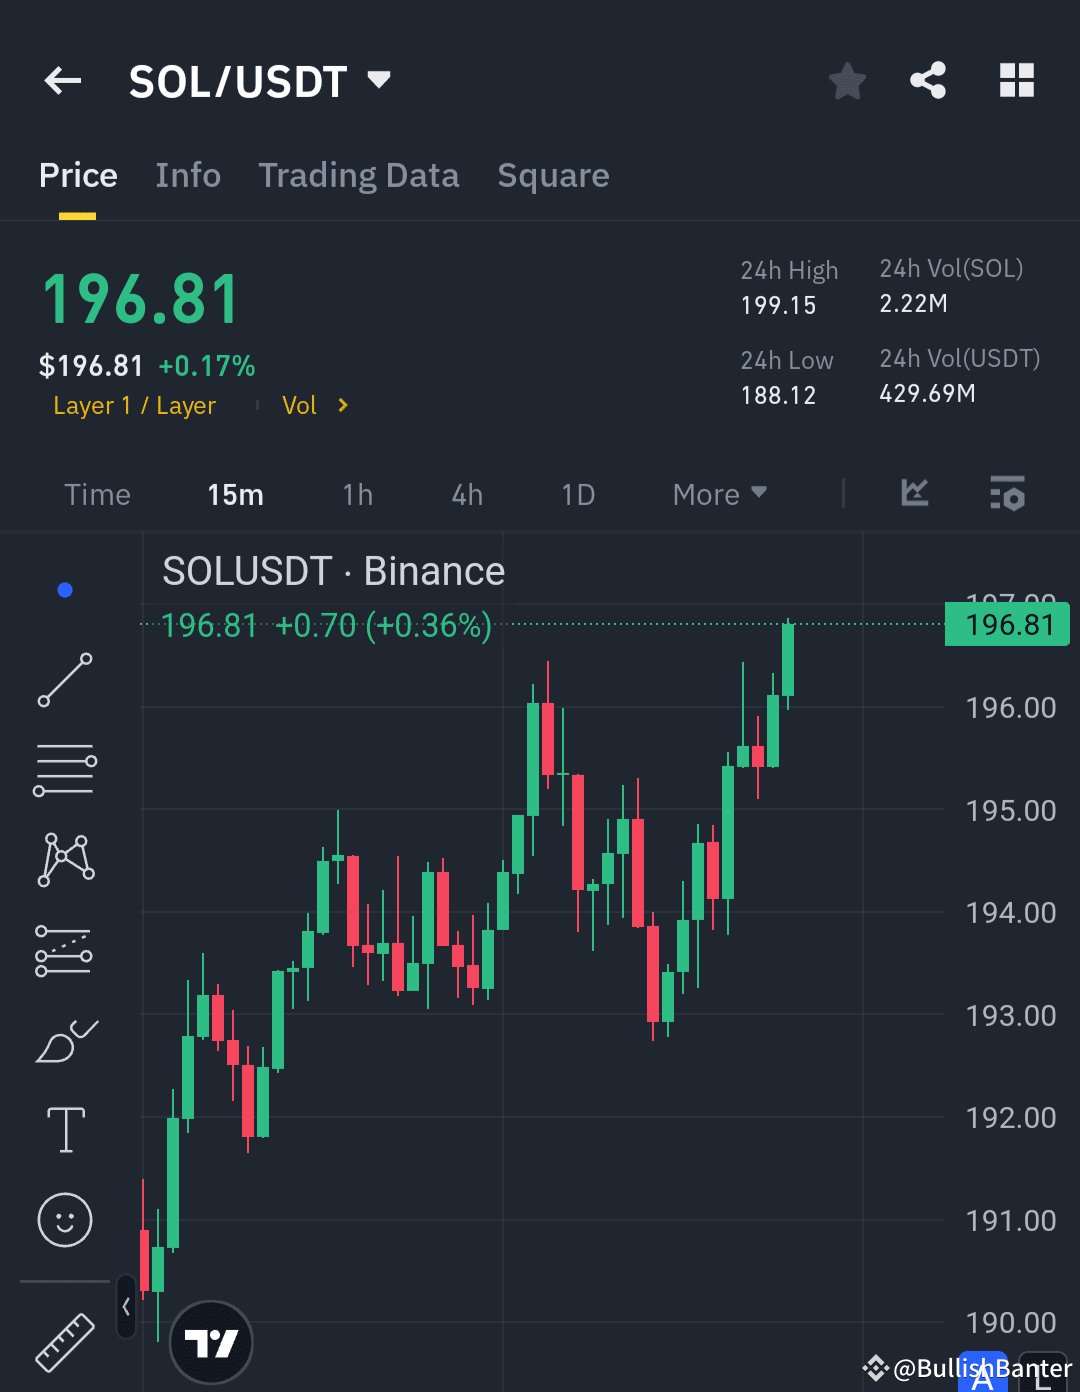Click the TradingView logo on the chart
This screenshot has width=1080, height=1392.
(210, 1342)
